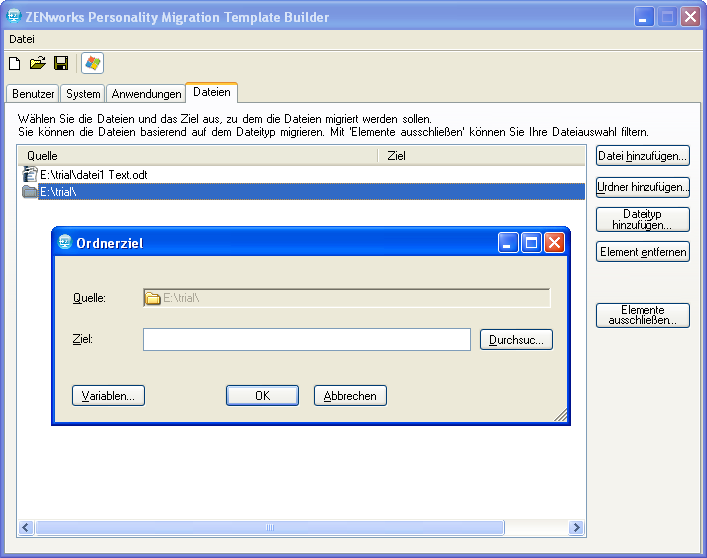This screenshot has height=558, width=707.
Task: Click the New template toolbar icon
Action: pos(14,63)
